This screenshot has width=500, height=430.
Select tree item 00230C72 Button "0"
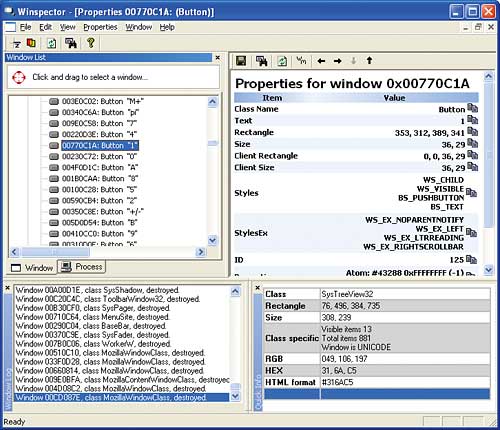99,156
